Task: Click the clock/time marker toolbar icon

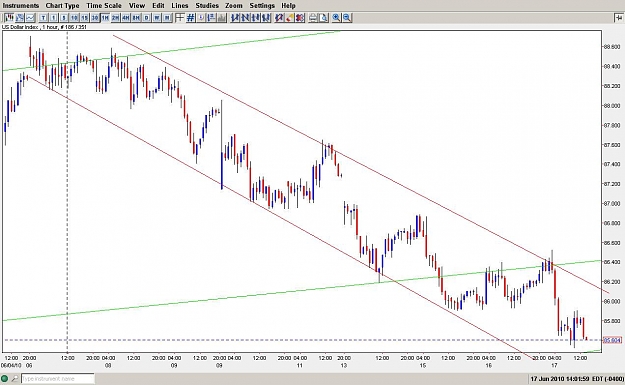Action: pos(201,18)
